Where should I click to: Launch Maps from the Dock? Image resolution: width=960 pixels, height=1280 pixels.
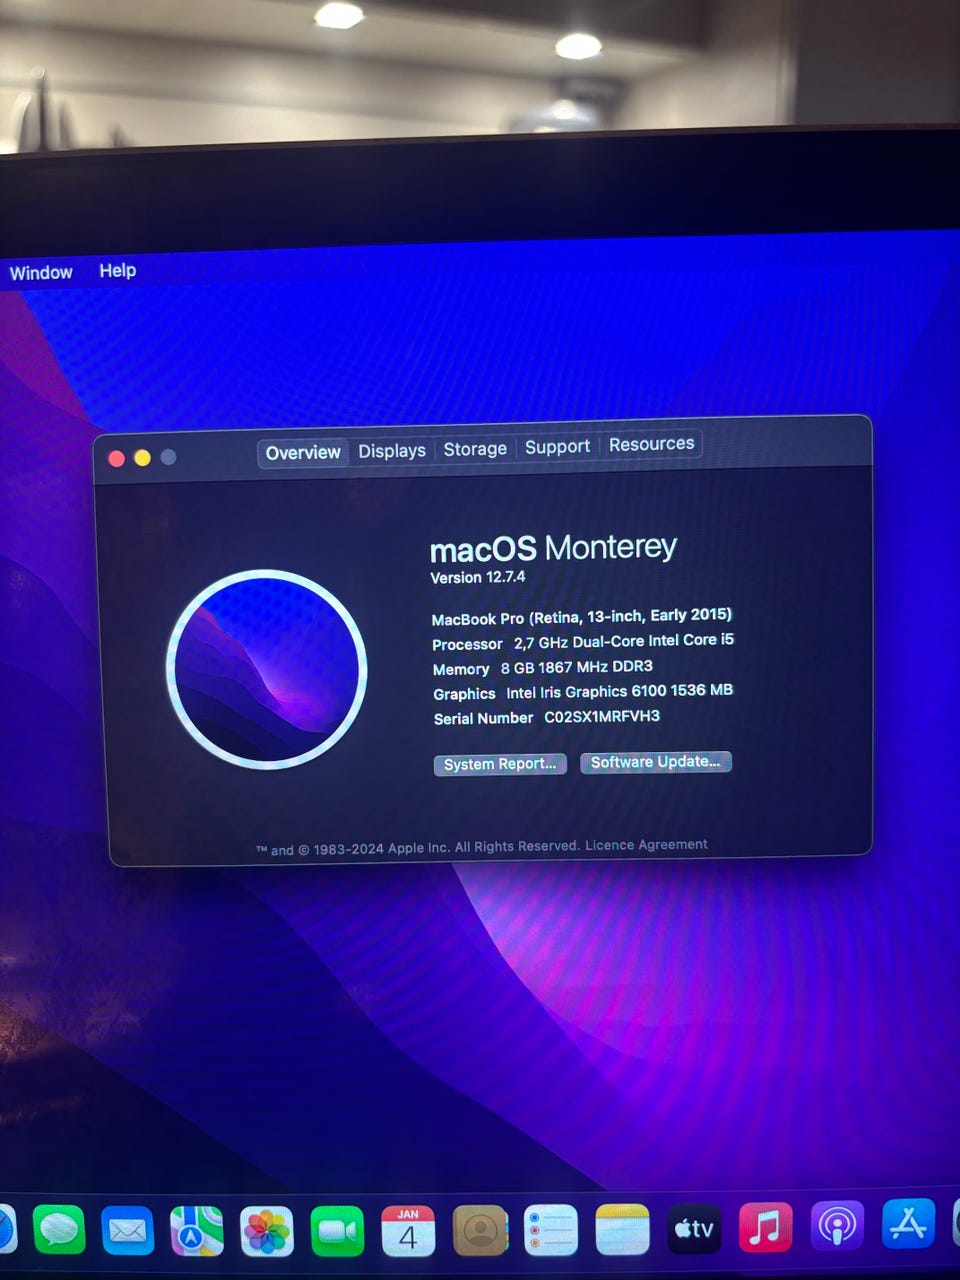[197, 1230]
